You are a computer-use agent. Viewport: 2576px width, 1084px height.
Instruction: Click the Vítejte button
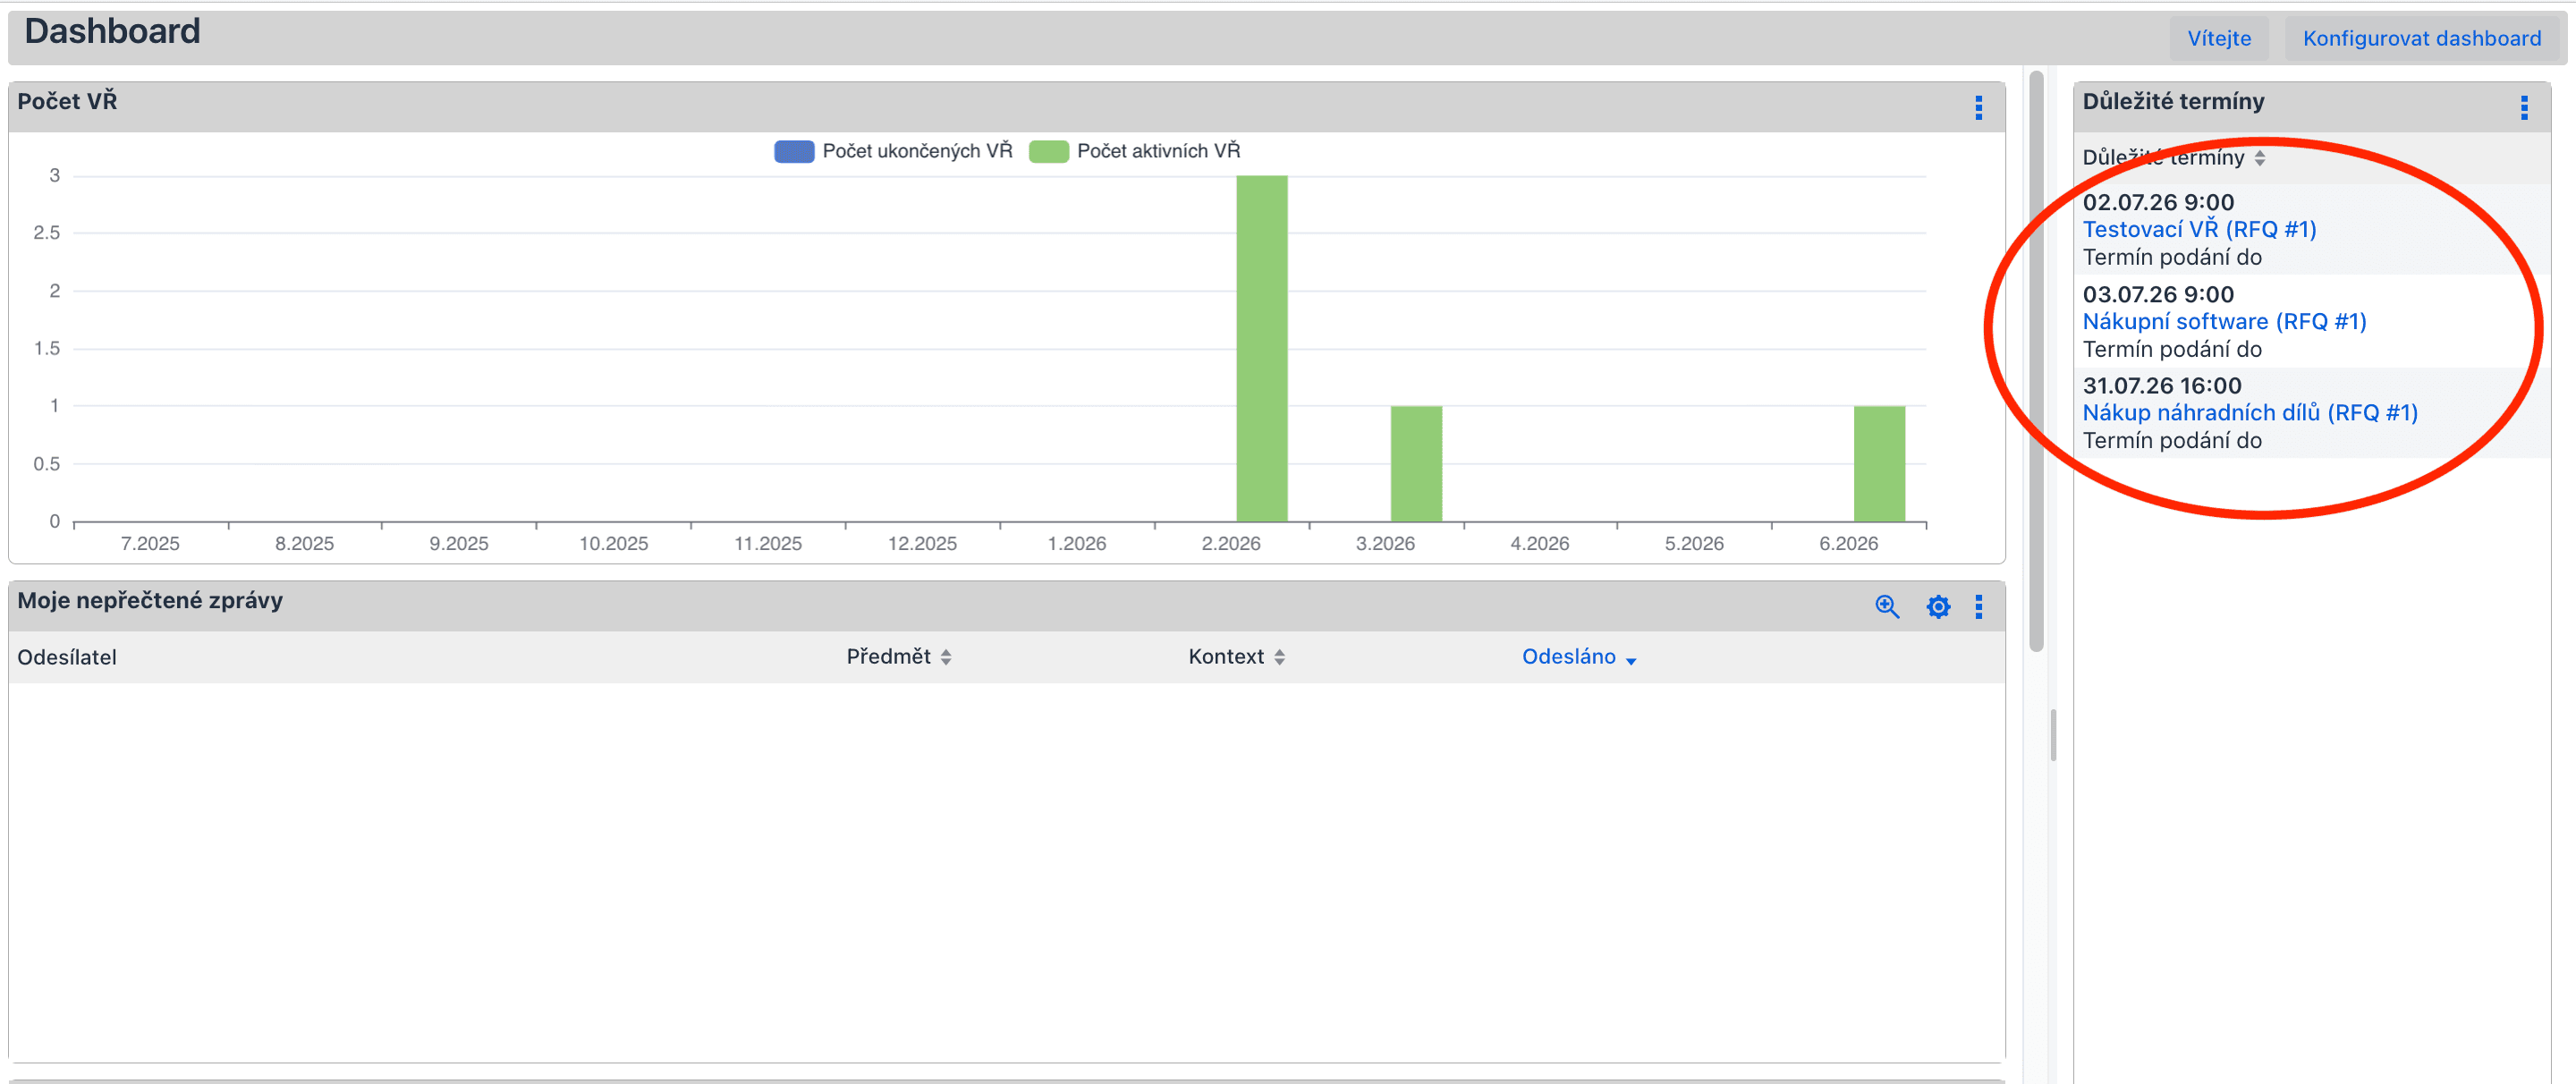coord(2219,38)
